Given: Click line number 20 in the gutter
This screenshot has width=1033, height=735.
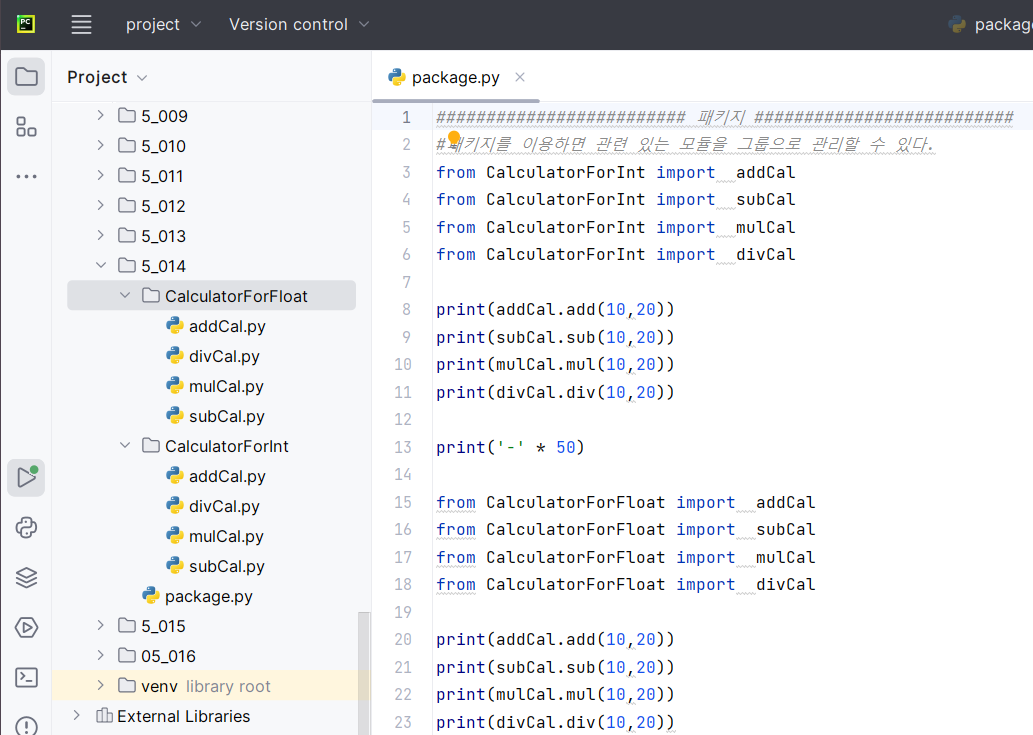Looking at the screenshot, I should [x=403, y=640].
